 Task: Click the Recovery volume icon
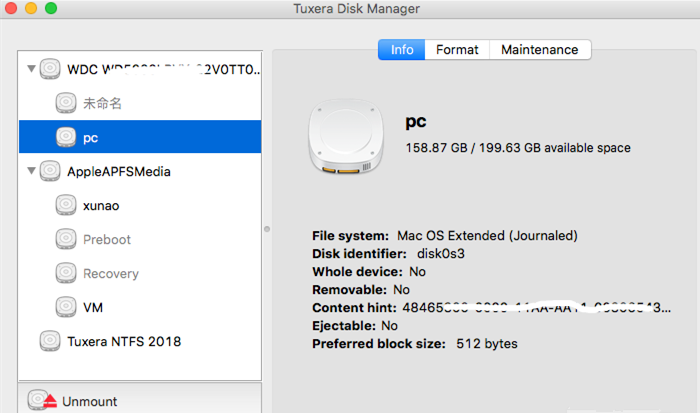pos(66,274)
